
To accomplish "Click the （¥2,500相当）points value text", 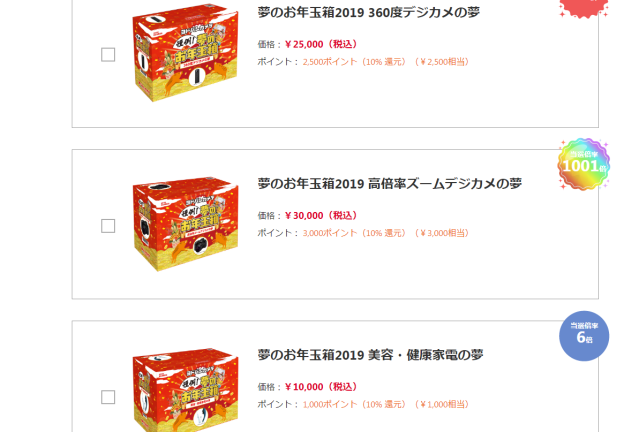I will coord(442,62).
